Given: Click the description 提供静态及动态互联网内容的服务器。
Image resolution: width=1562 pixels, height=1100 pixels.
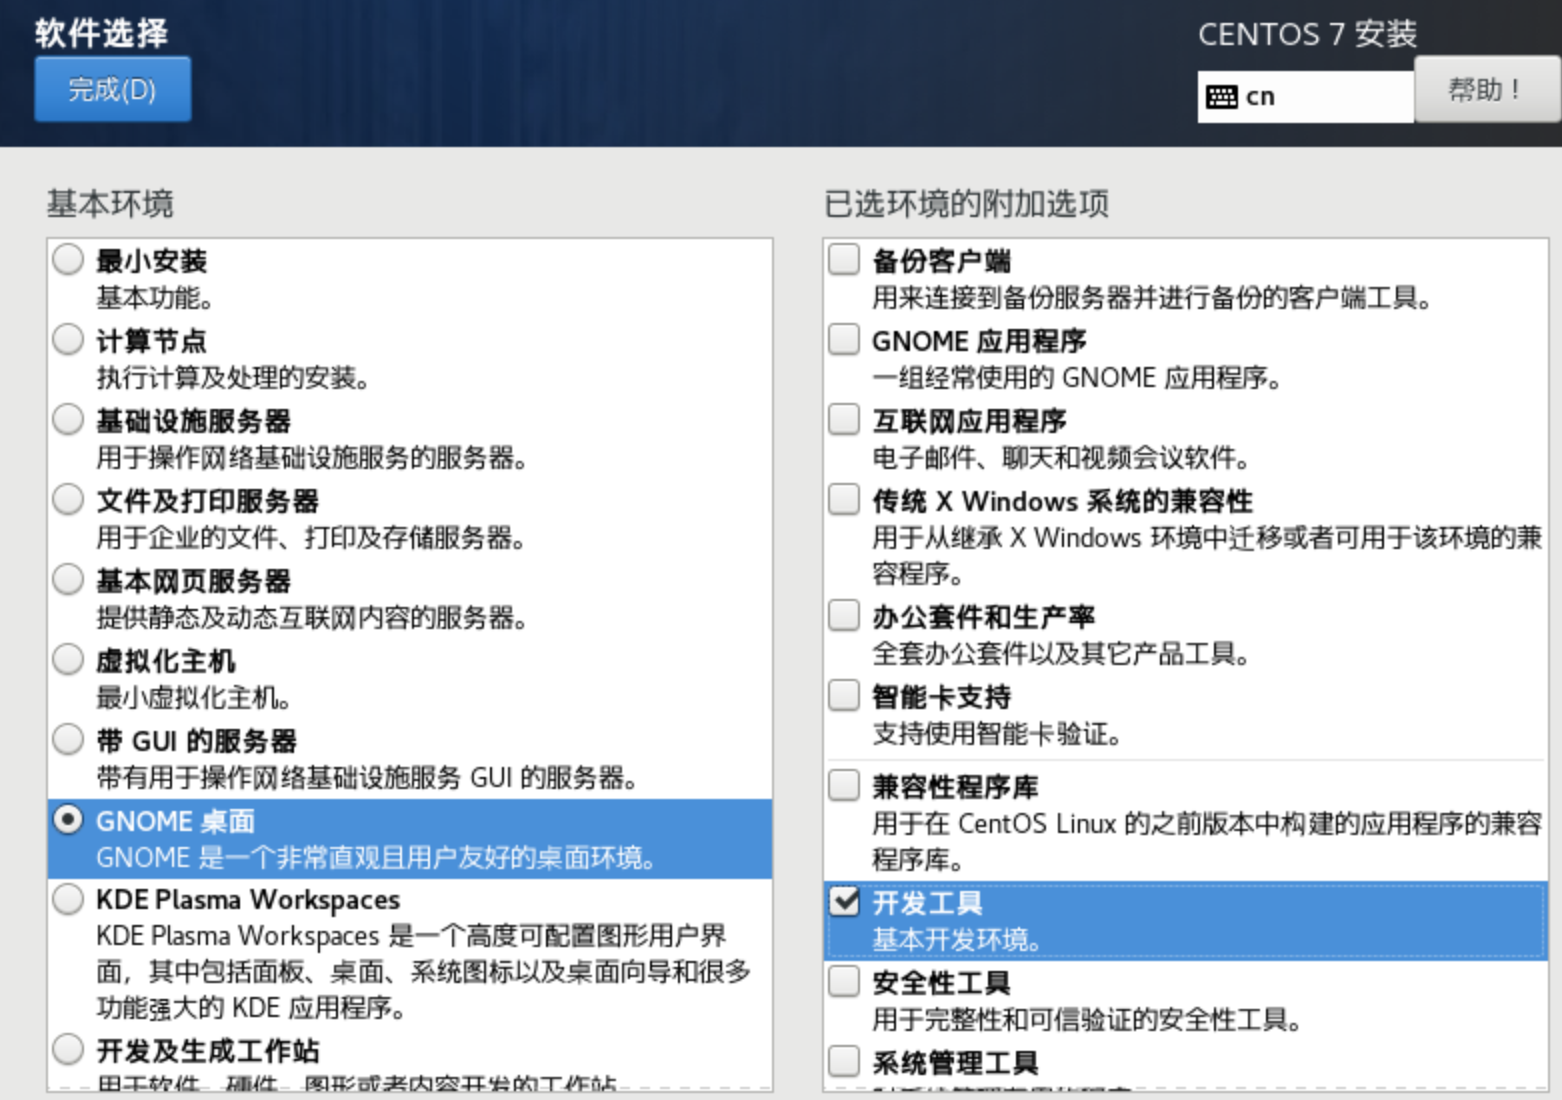Looking at the screenshot, I should point(312,618).
